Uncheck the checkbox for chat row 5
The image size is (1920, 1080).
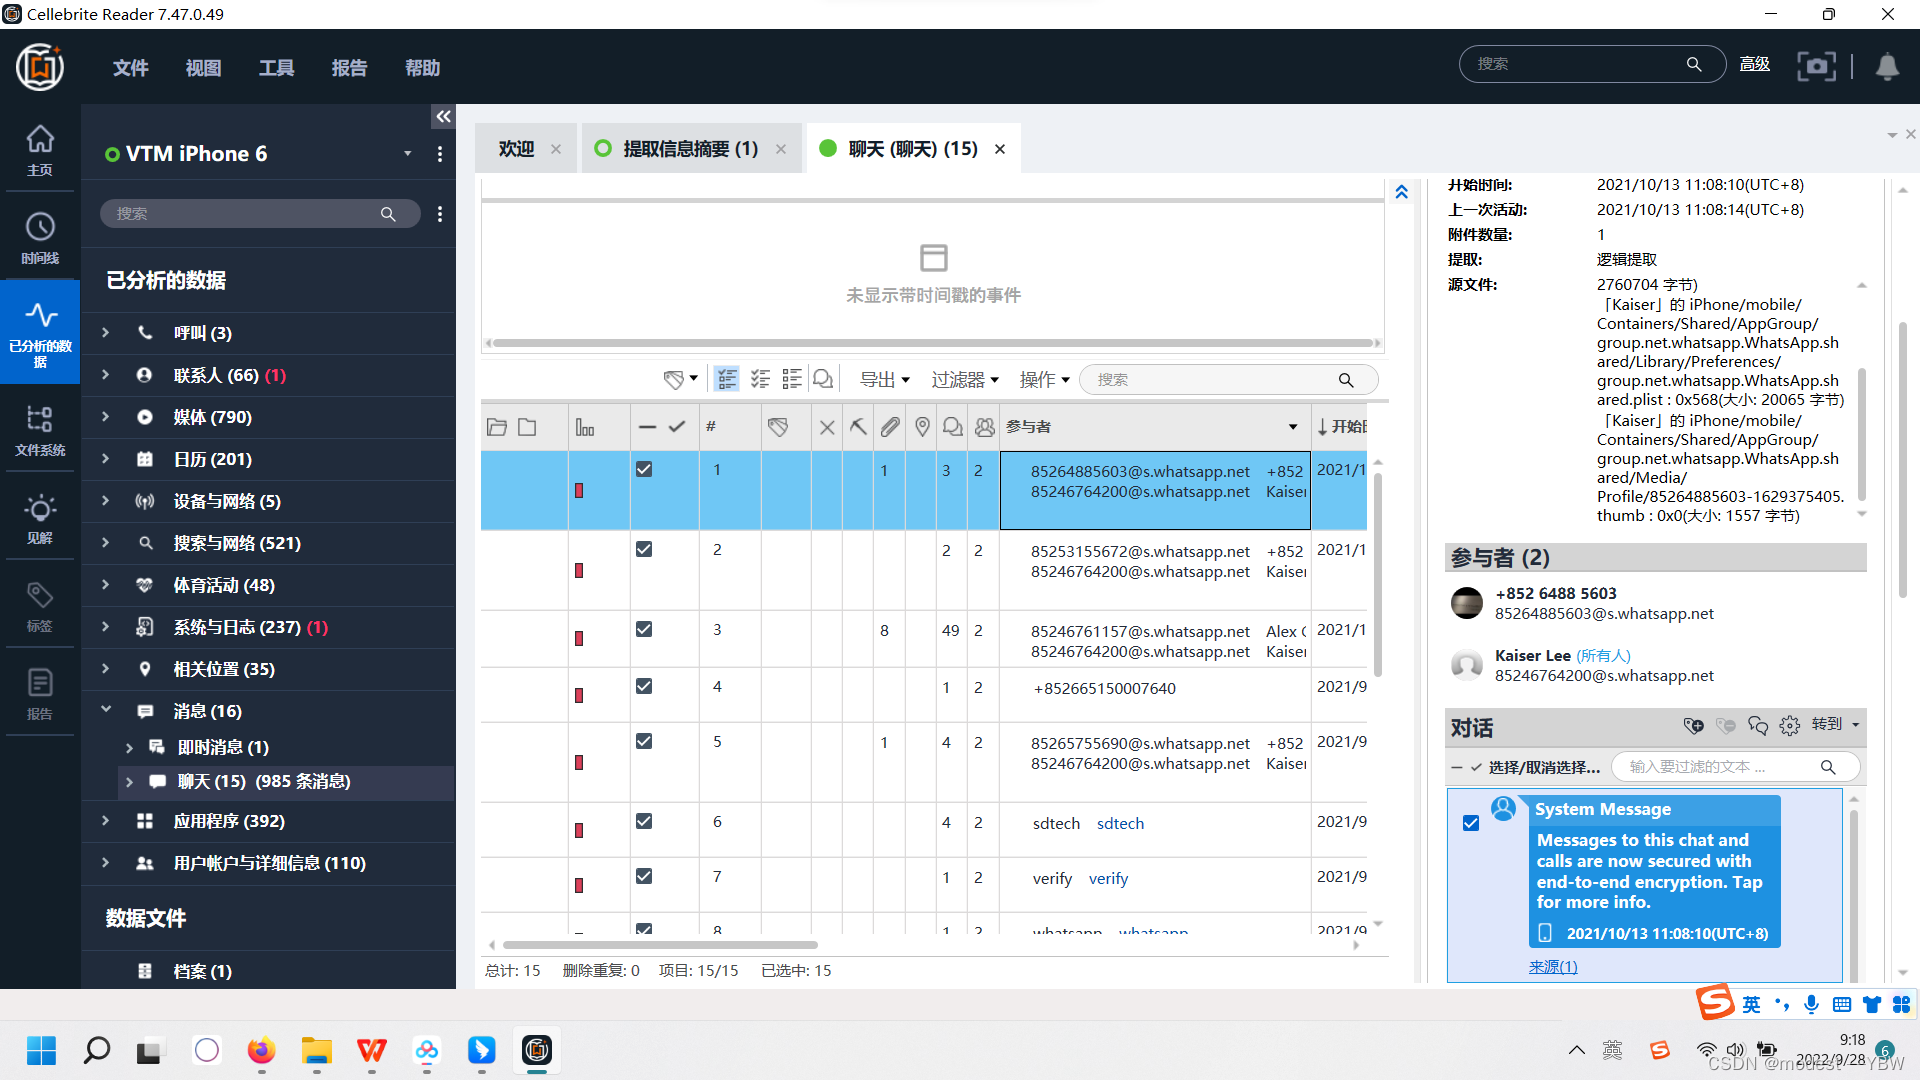(644, 741)
